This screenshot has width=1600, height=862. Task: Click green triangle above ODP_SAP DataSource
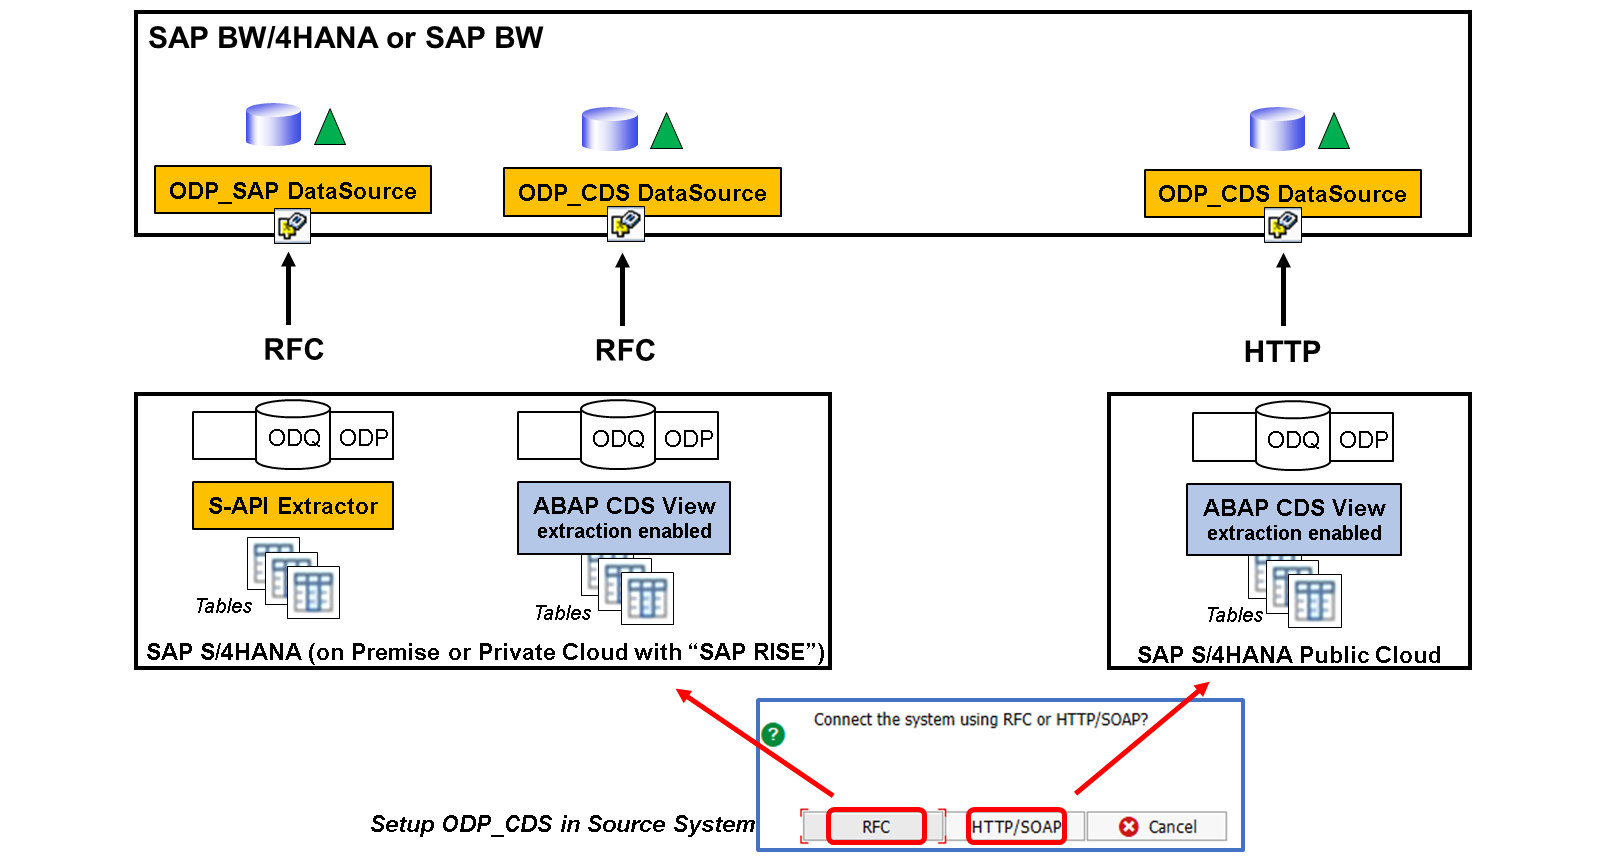pos(330,127)
